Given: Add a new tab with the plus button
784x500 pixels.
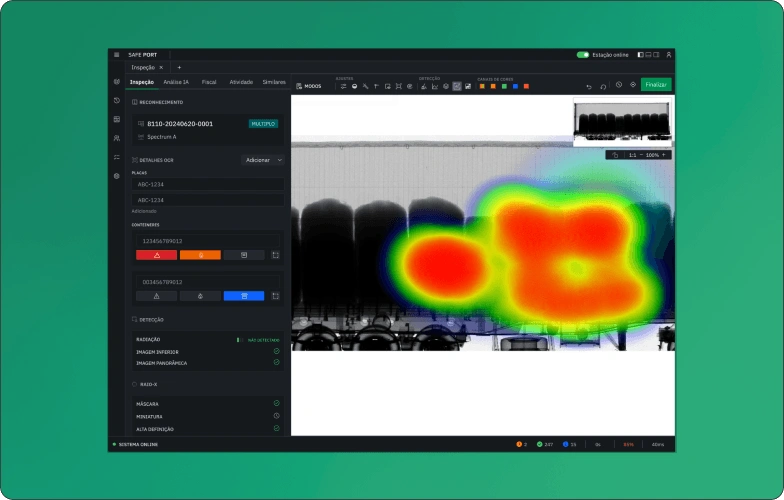Looking at the screenshot, I should pos(180,68).
